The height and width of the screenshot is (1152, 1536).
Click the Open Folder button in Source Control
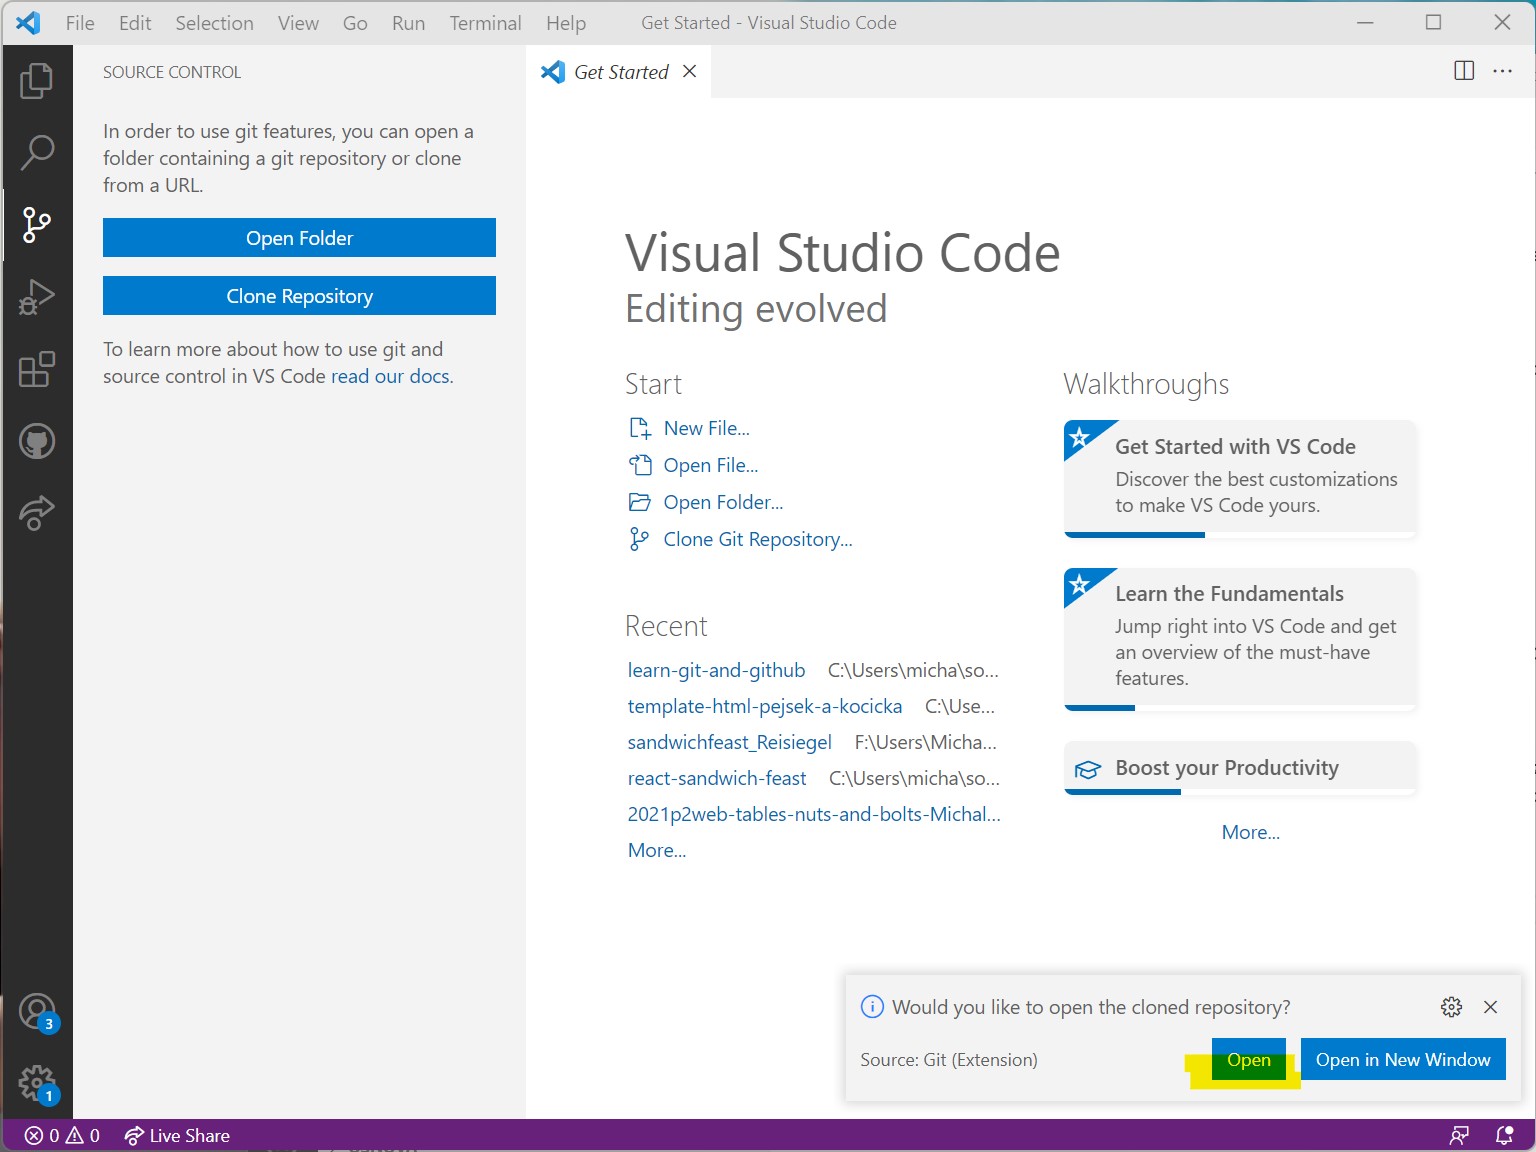pos(299,238)
